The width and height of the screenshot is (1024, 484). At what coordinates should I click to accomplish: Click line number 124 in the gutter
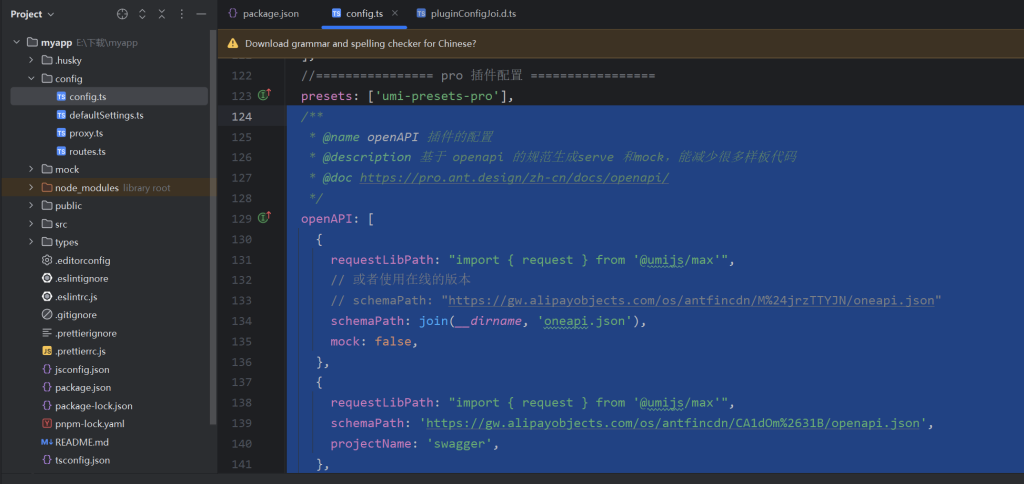click(242, 117)
